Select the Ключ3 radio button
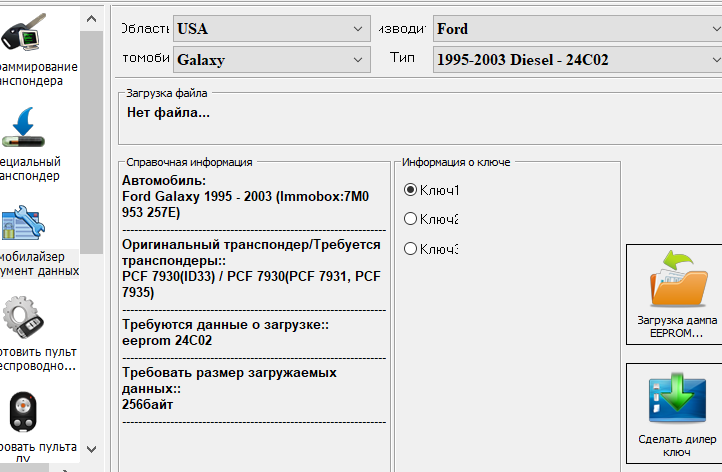This screenshot has height=472, width=722. (x=410, y=249)
